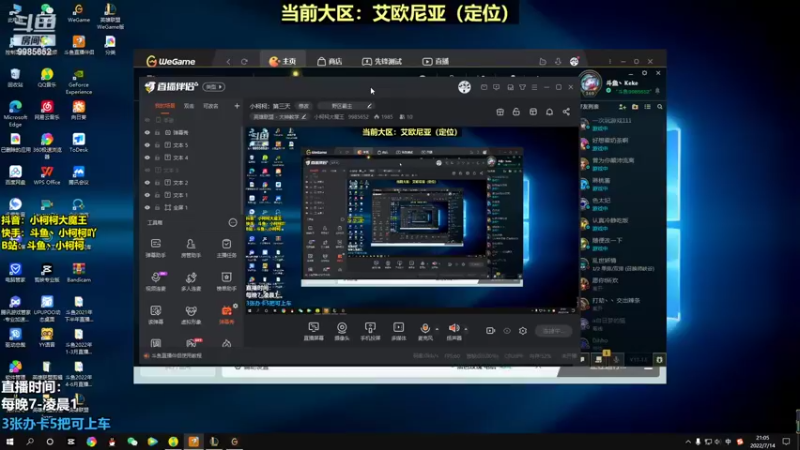Open the 主播任务 tool

click(226, 247)
